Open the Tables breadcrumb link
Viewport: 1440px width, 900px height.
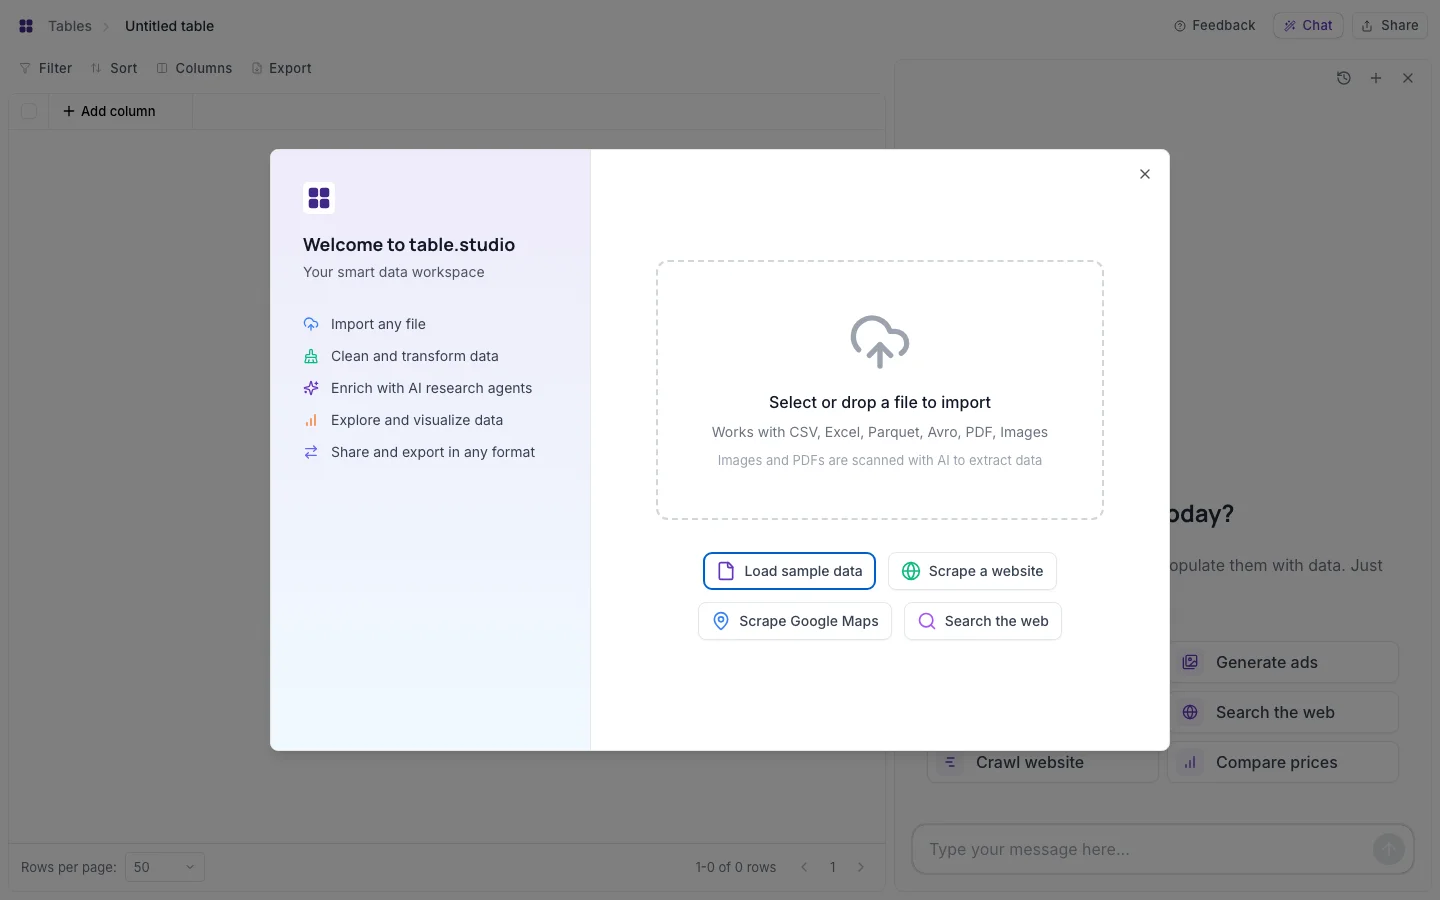(x=70, y=26)
